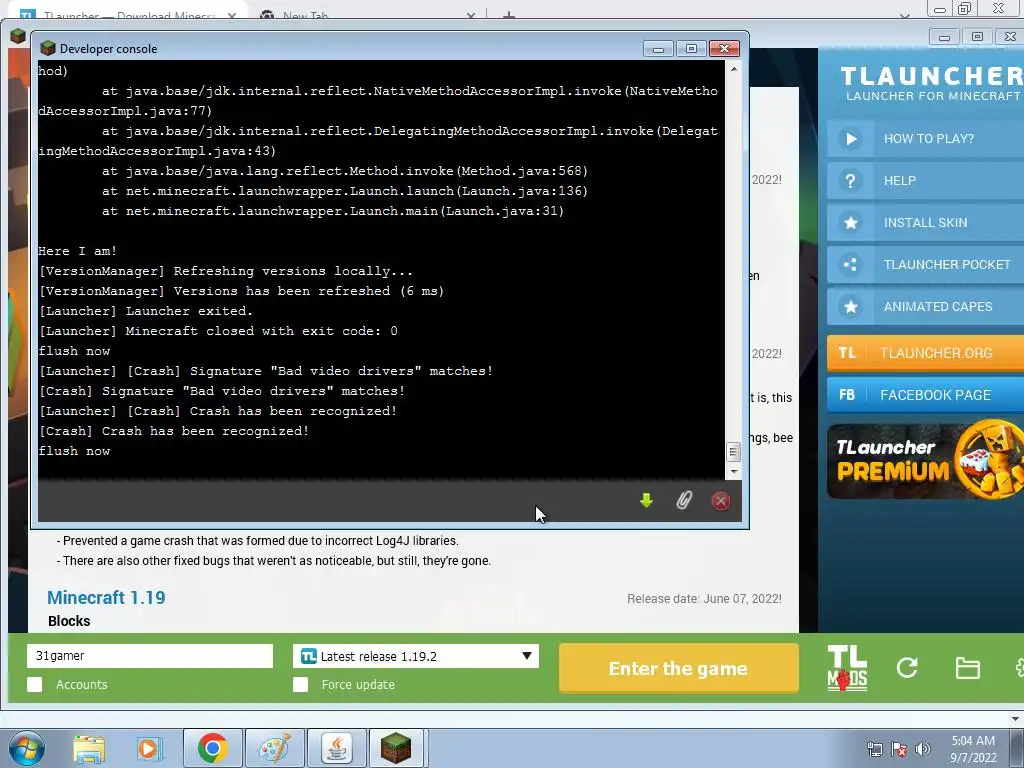Click the paperclip icon in the developer console
The height and width of the screenshot is (768, 1024).
pyautogui.click(x=684, y=501)
